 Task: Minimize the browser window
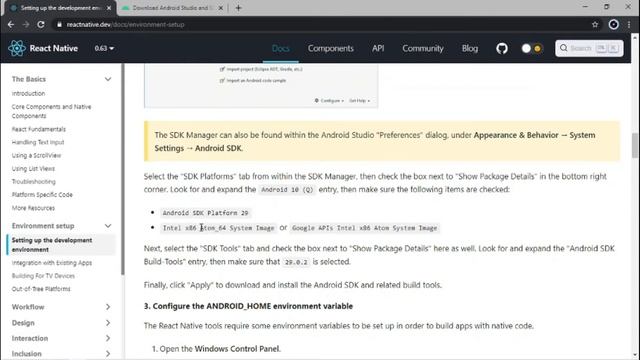585,7
